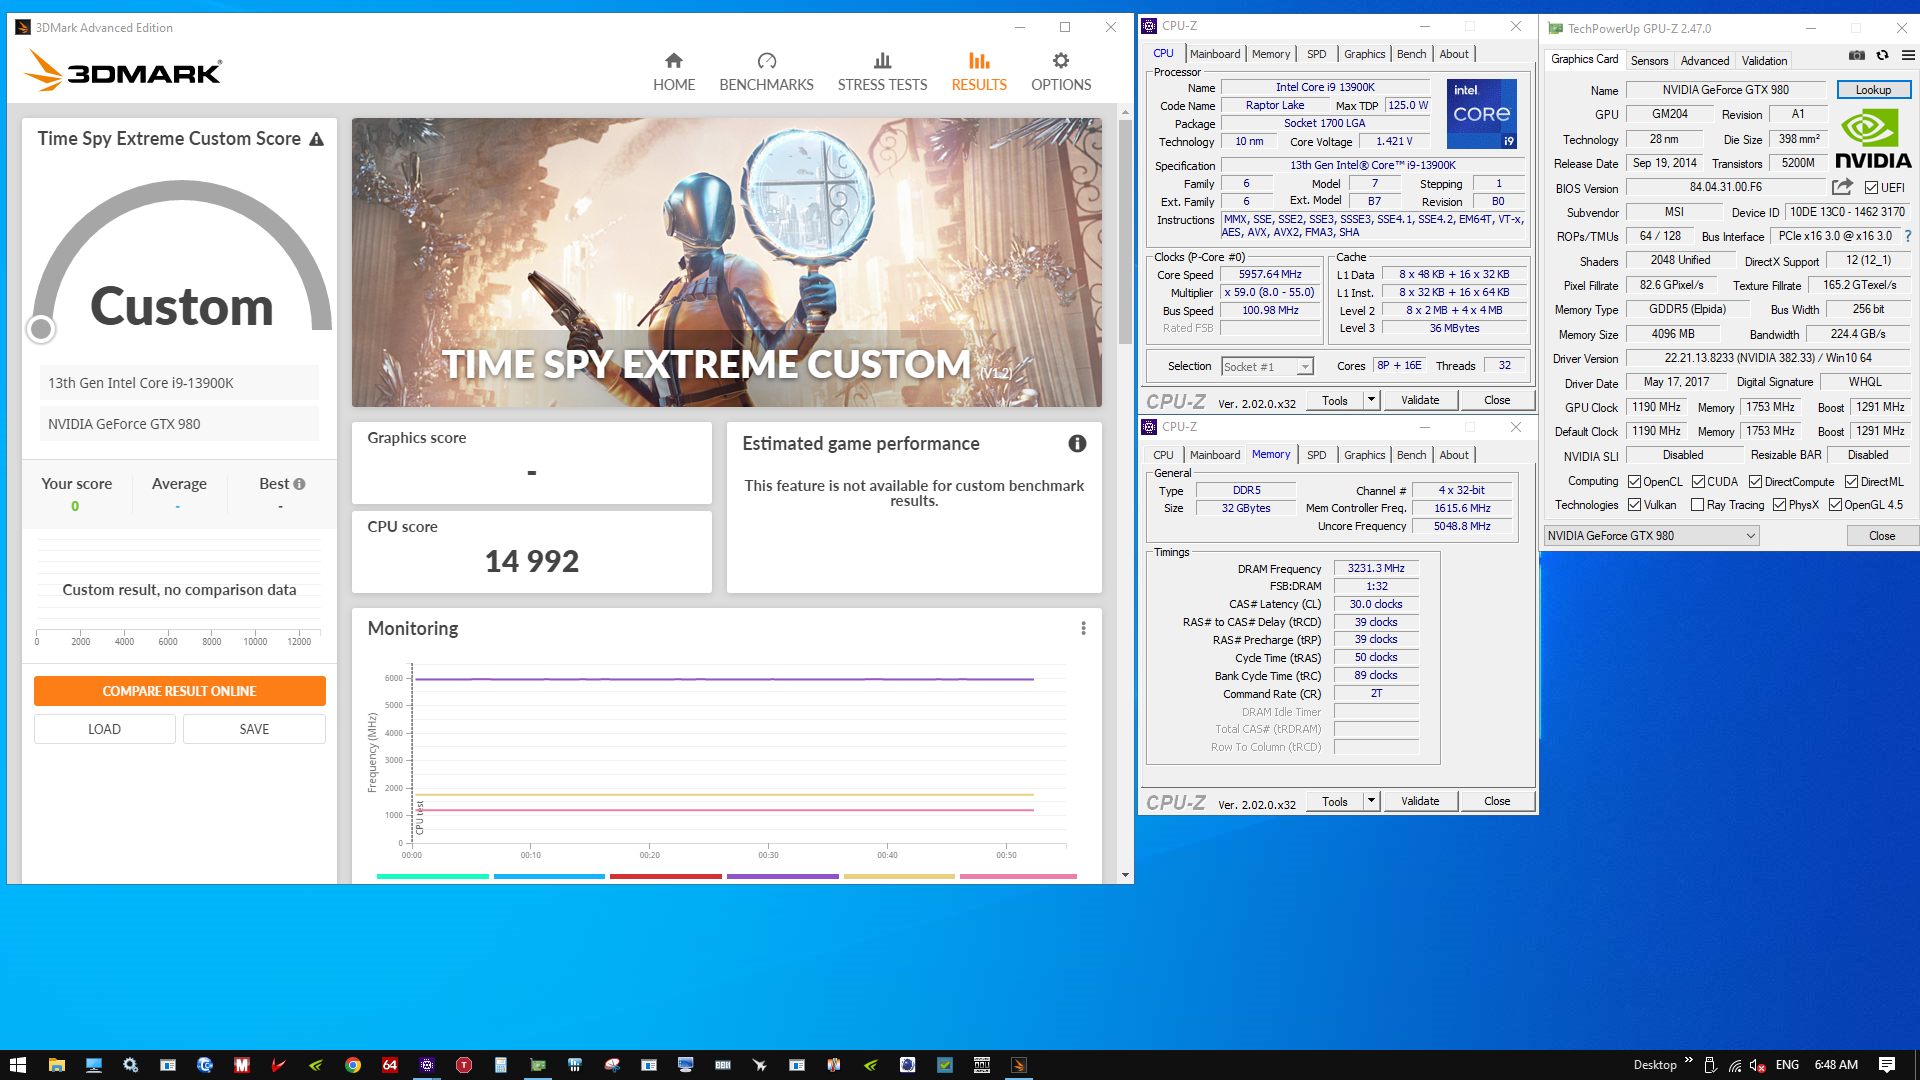Open the BENCHMARKS section in 3DMark
The width and height of the screenshot is (1920, 1080).
point(766,72)
